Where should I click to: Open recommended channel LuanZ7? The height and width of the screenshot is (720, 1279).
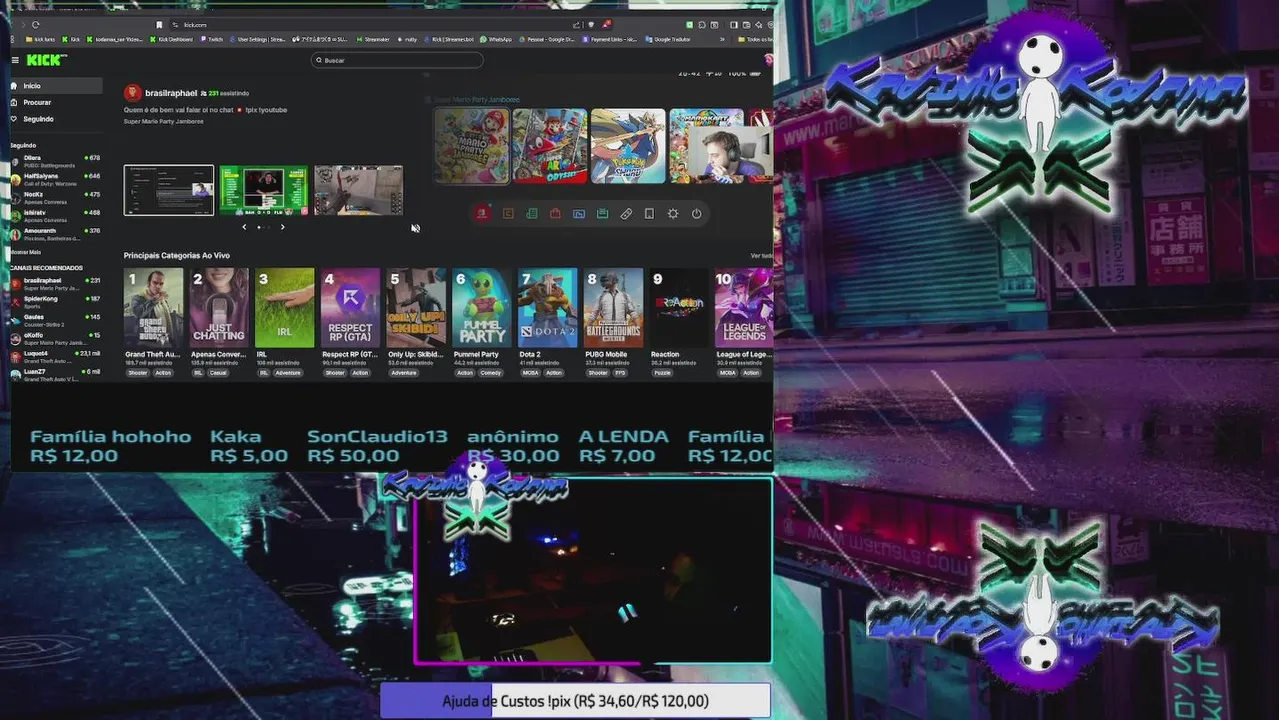point(56,374)
